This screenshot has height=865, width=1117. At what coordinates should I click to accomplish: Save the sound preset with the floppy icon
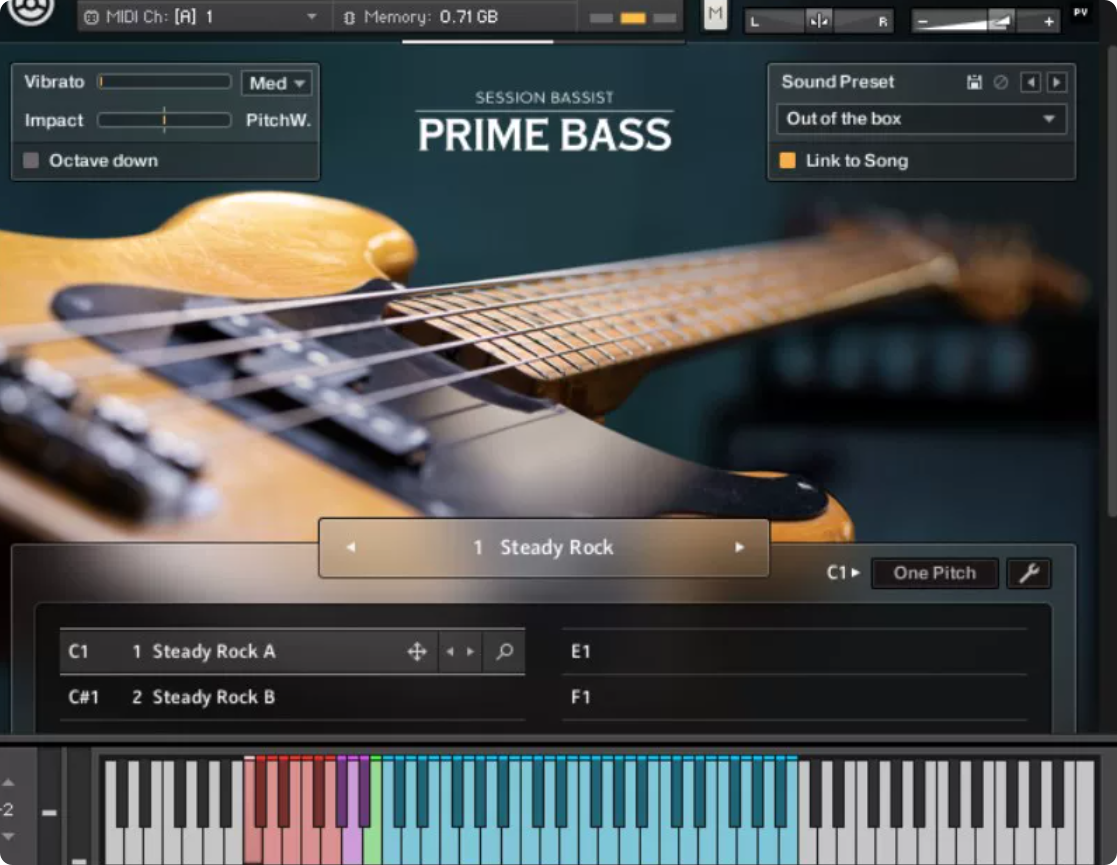[x=974, y=83]
